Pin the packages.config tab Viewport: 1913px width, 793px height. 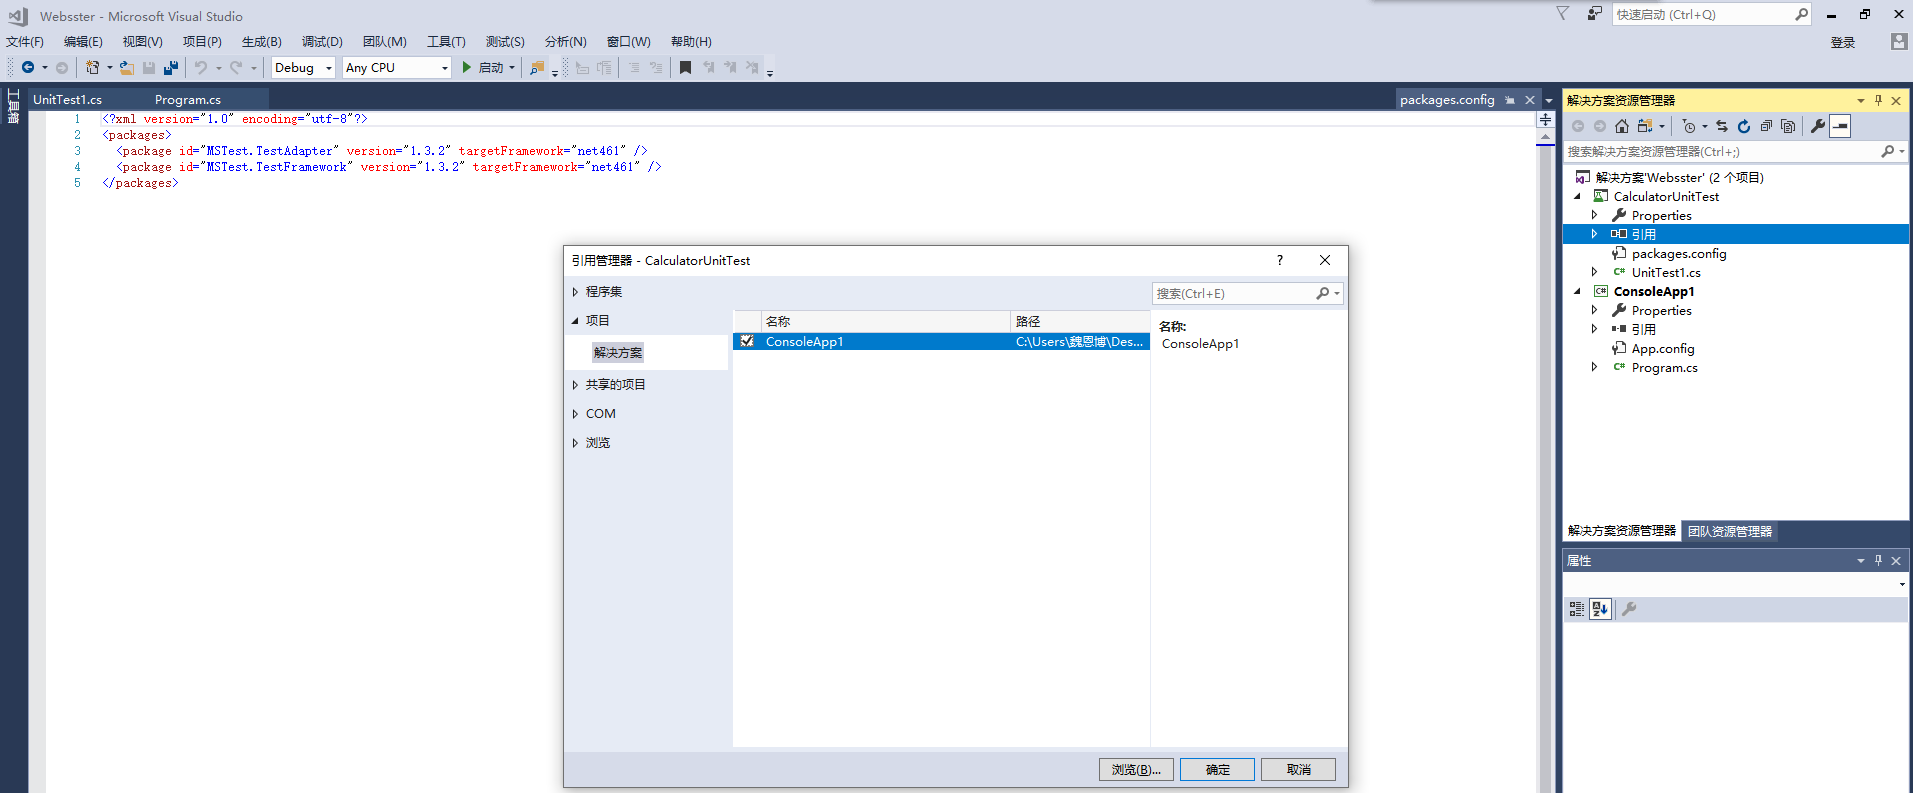pos(1510,100)
